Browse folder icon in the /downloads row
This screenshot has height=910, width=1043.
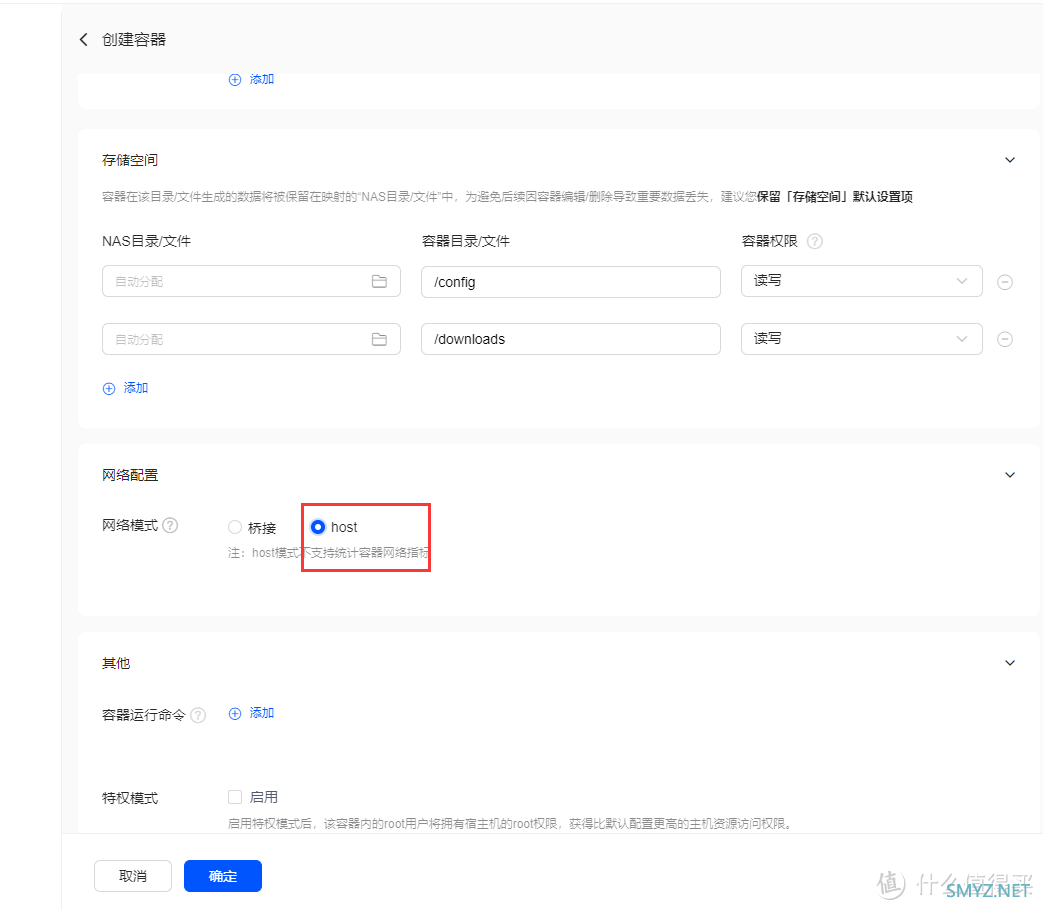(x=379, y=339)
